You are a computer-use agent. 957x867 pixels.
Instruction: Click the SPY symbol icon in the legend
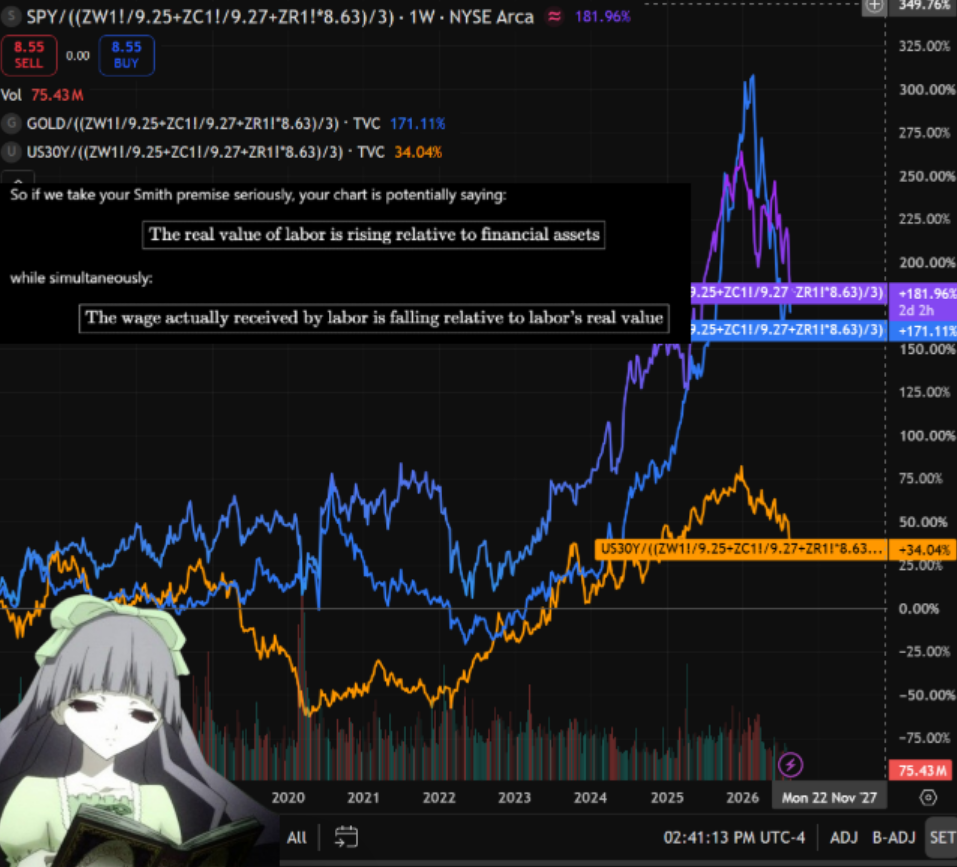(x=10, y=16)
